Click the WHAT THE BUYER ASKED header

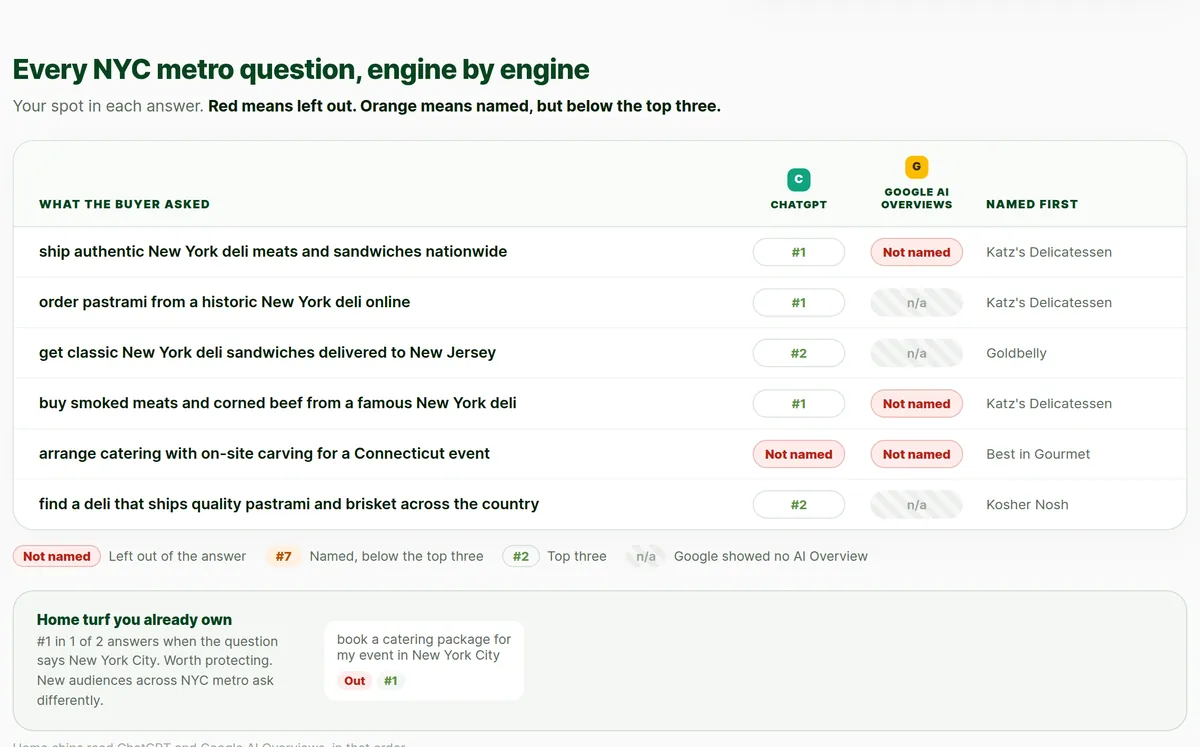(x=124, y=204)
